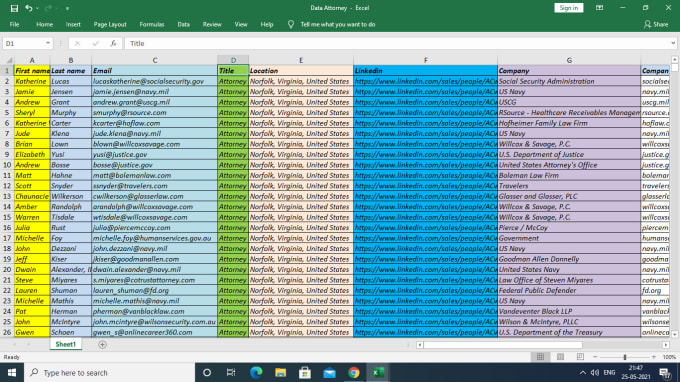The image size is (680, 382).
Task: Click the Redo arrow icon
Action: [48, 8]
